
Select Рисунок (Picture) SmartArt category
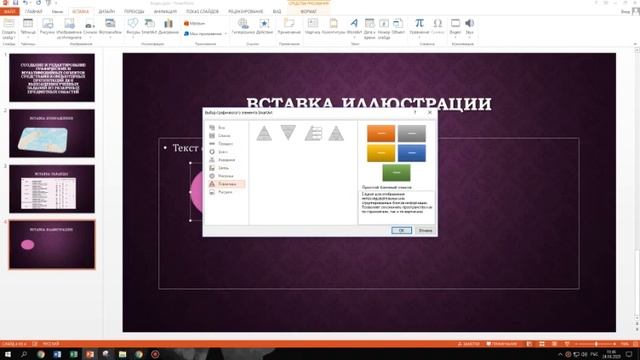point(226,192)
